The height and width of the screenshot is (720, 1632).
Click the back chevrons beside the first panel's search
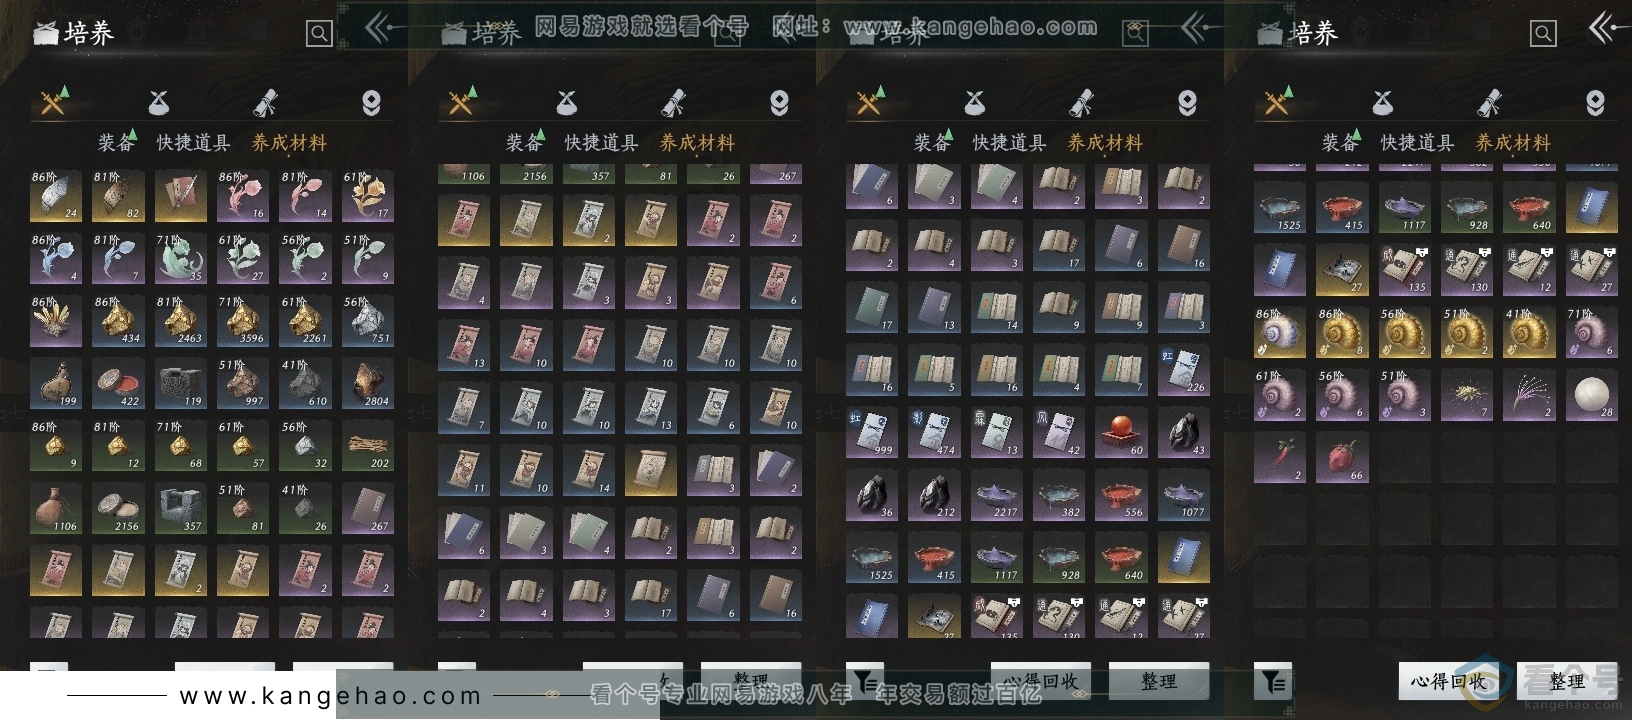[x=380, y=28]
